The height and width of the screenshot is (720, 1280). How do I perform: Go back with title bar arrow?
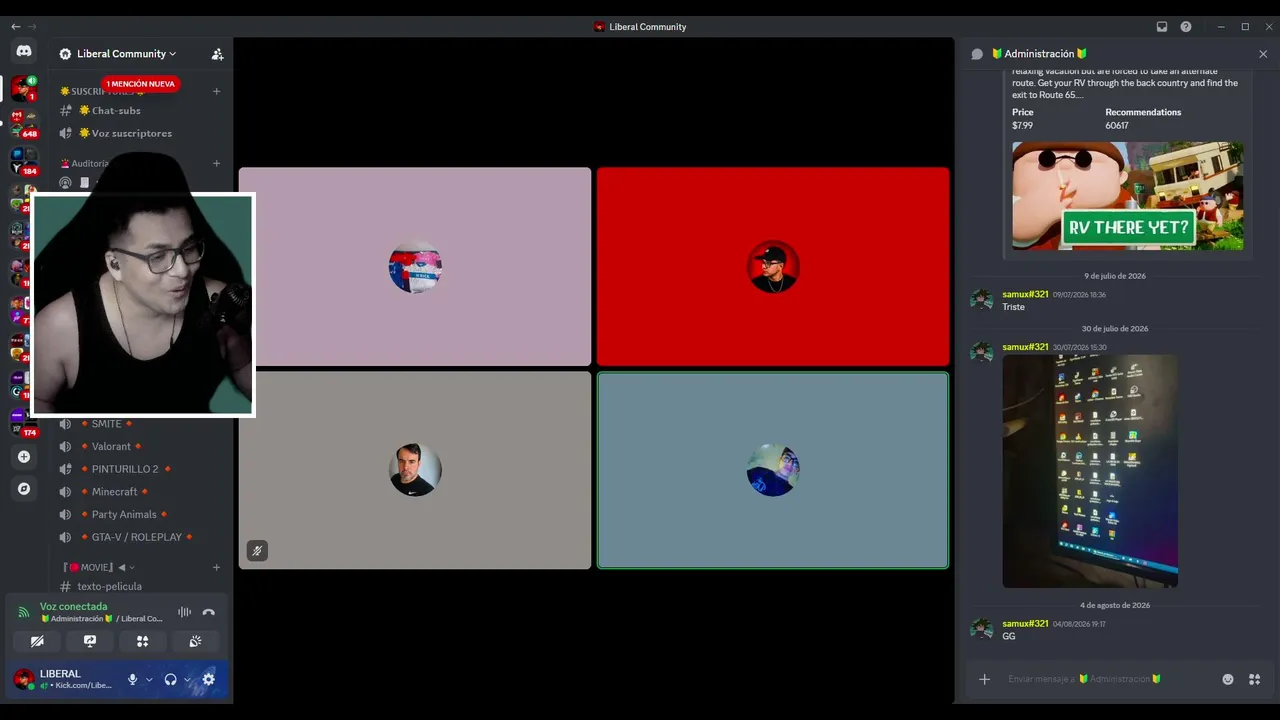(x=15, y=27)
